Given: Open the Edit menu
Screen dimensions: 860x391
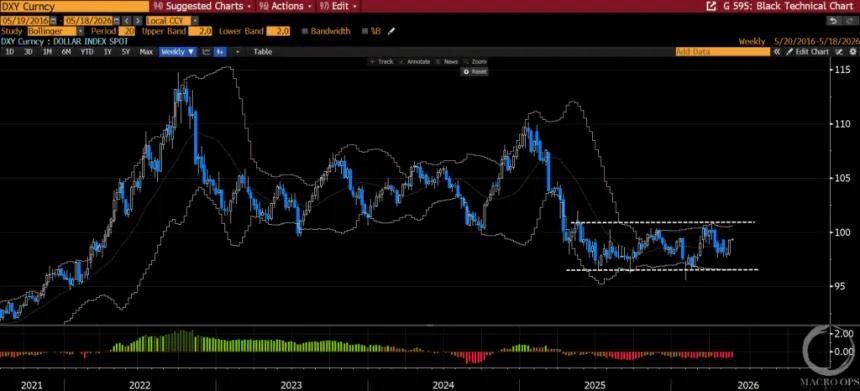Looking at the screenshot, I should (x=338, y=6).
